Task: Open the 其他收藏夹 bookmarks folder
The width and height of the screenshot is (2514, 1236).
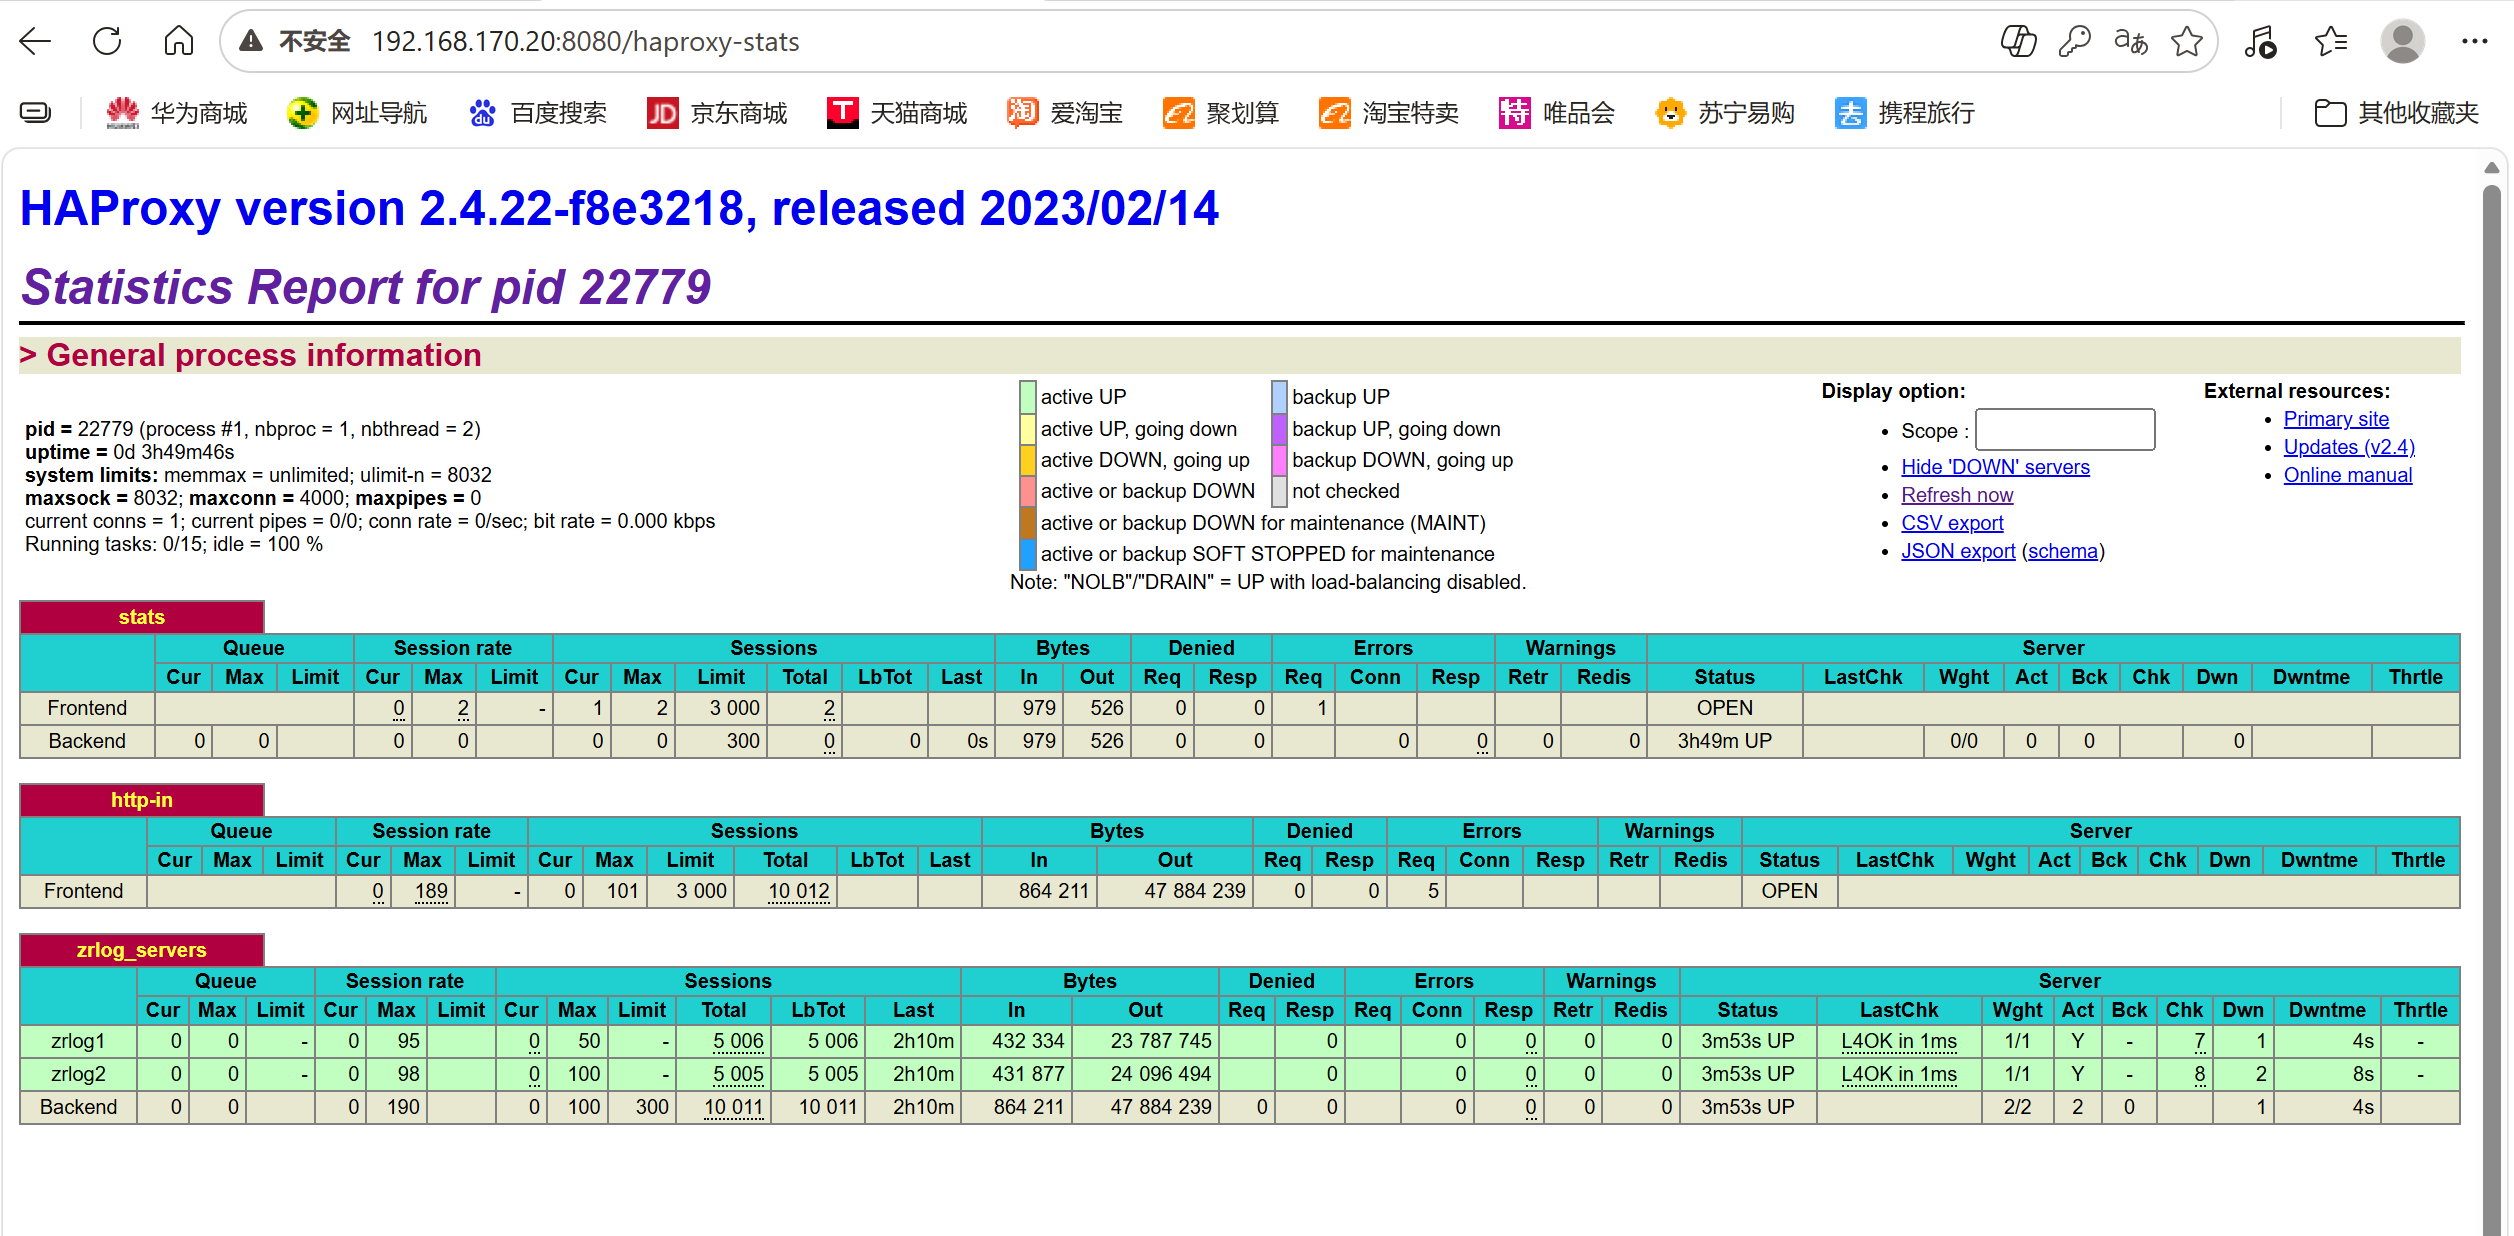Action: click(x=2396, y=113)
